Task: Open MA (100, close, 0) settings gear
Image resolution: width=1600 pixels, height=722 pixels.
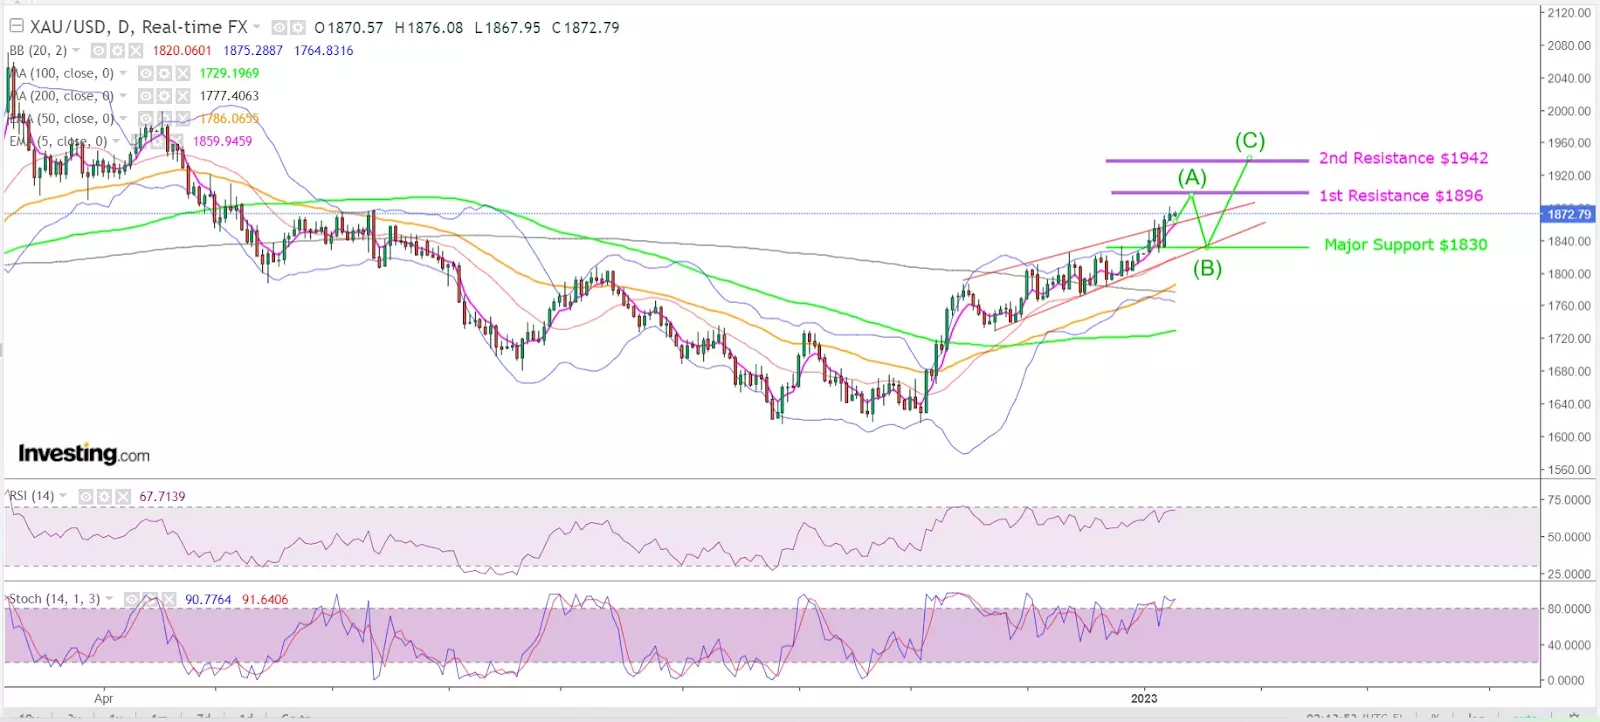Action: [x=164, y=73]
